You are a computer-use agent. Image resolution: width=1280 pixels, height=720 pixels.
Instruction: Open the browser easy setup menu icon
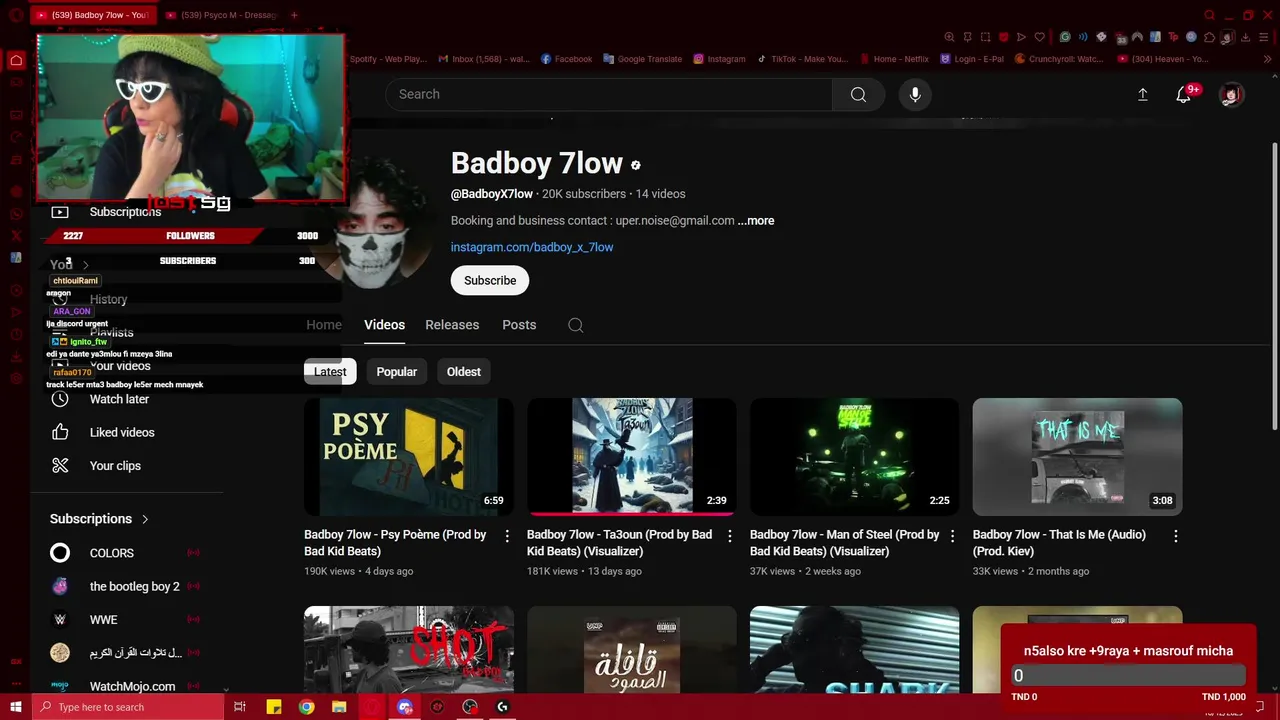(1264, 37)
